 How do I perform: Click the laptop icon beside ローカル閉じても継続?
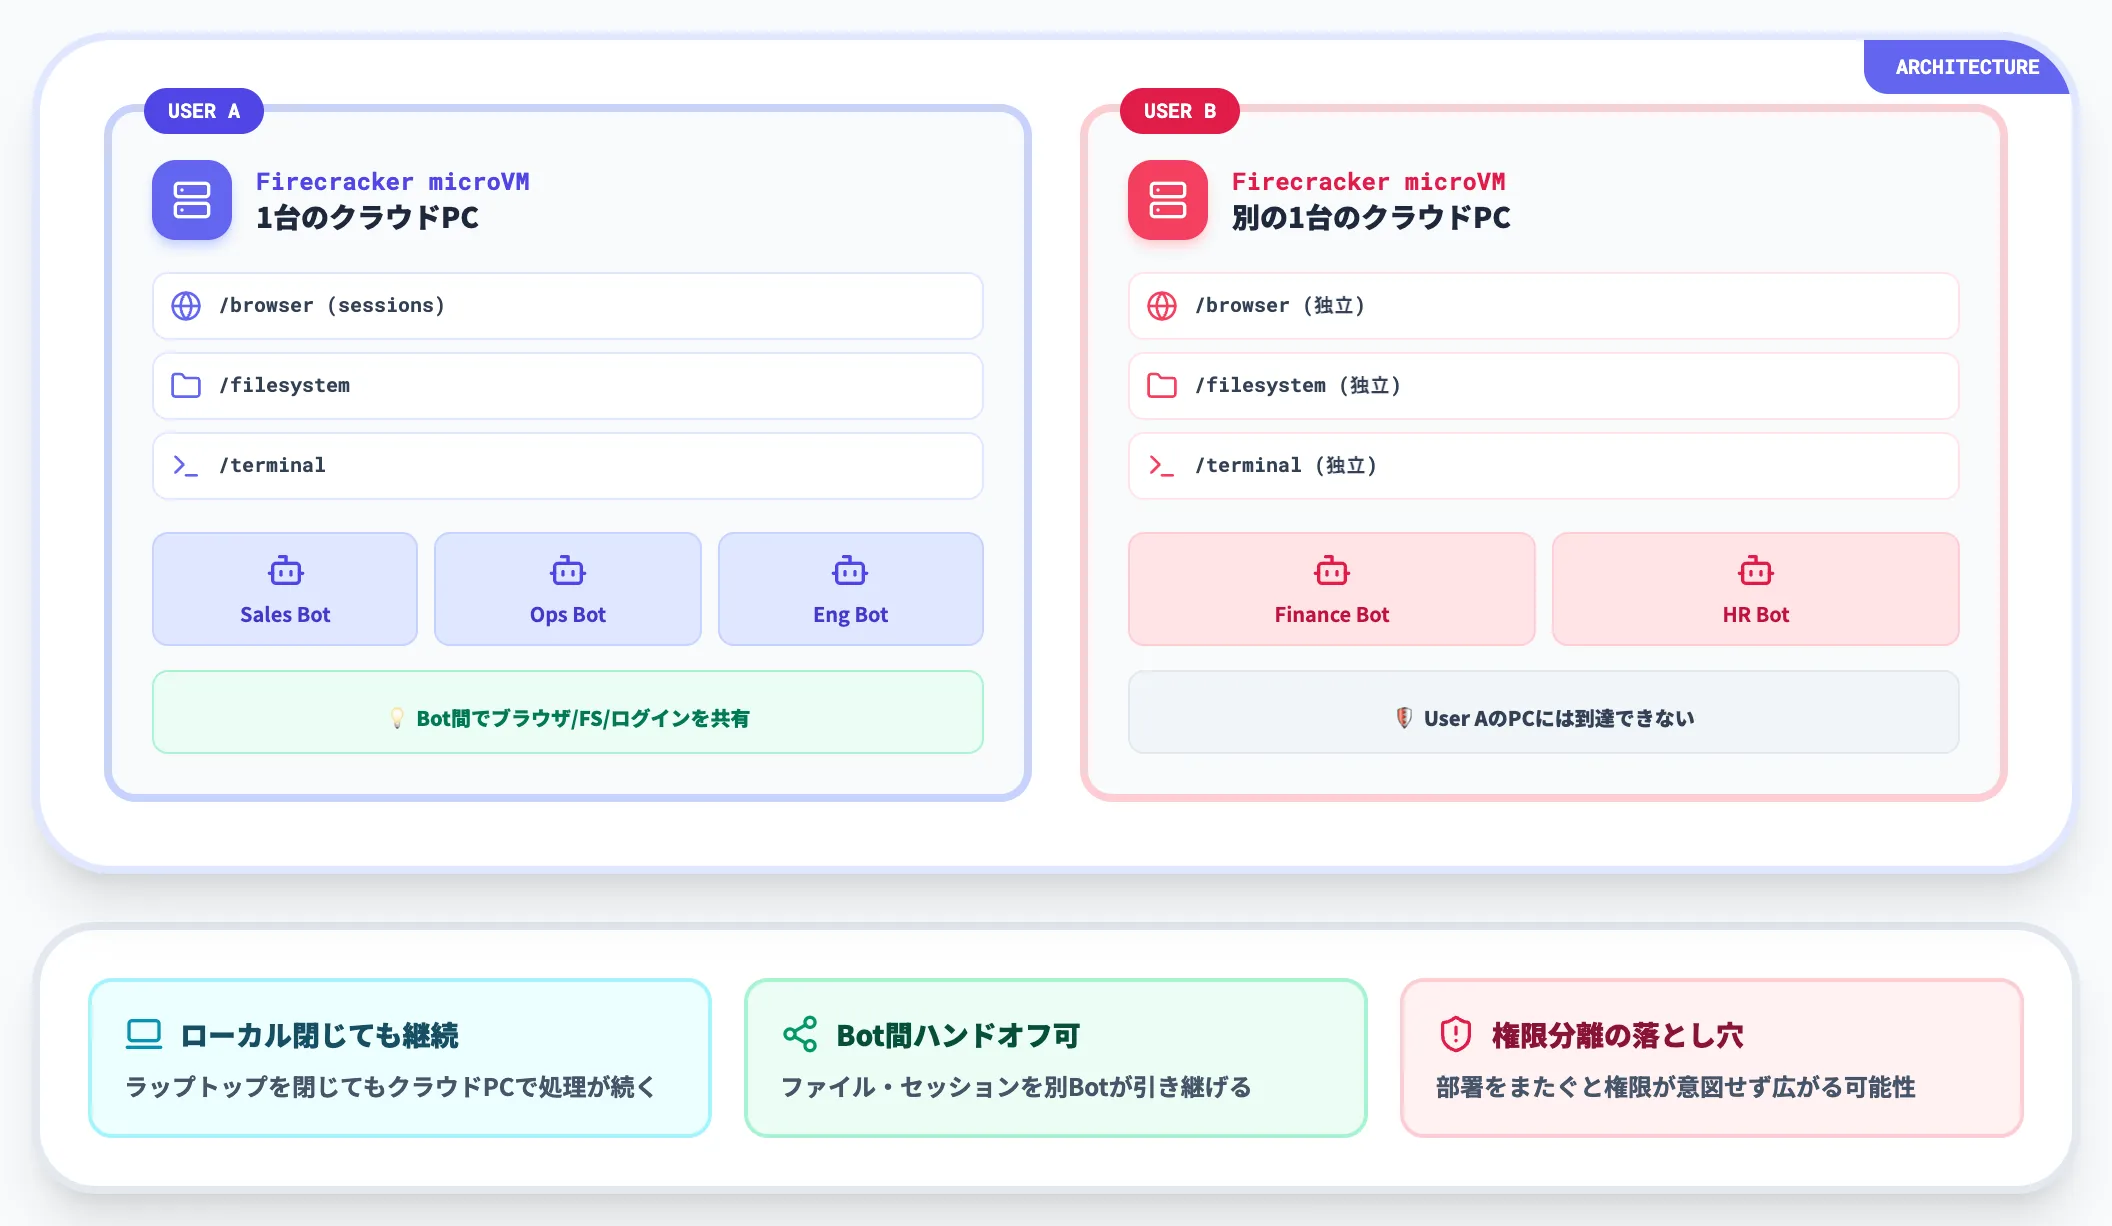point(144,1034)
